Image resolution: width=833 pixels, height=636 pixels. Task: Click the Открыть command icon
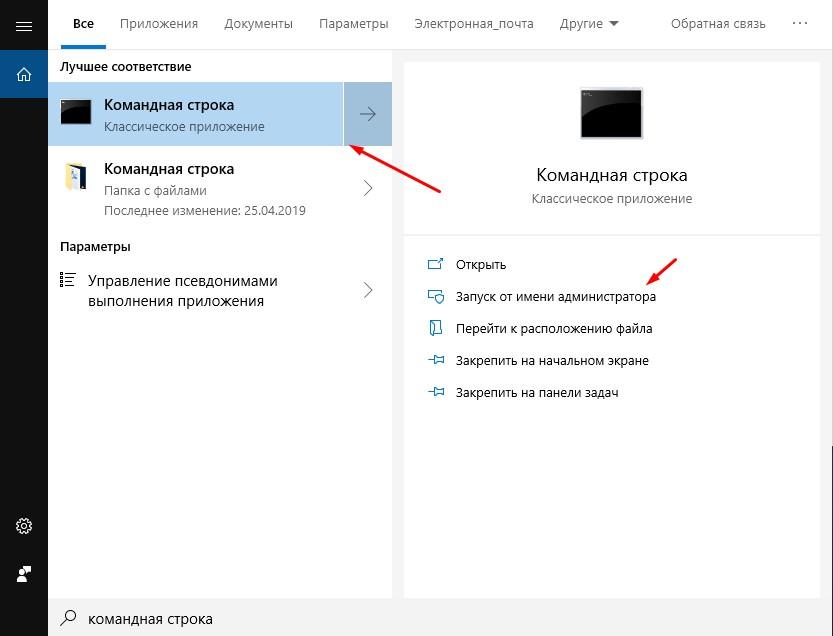click(x=436, y=263)
